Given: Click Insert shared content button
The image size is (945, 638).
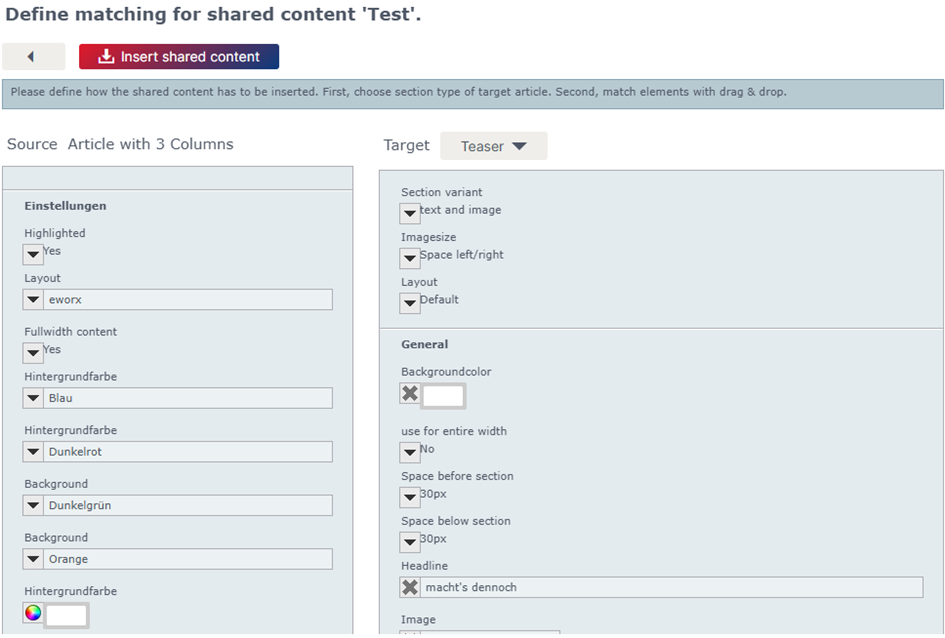Looking at the screenshot, I should pyautogui.click(x=179, y=57).
